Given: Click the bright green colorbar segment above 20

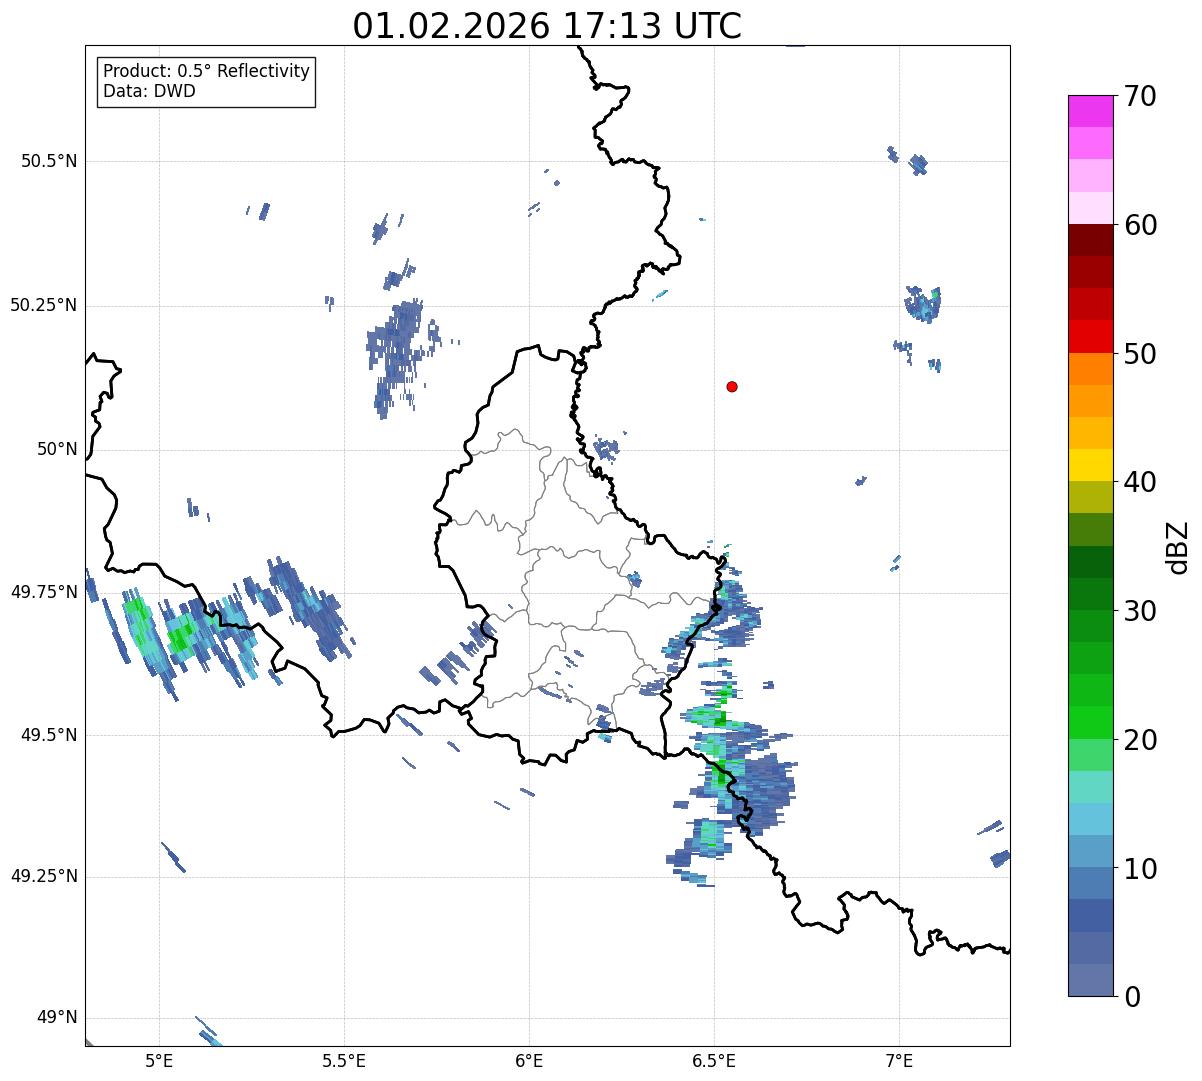Looking at the screenshot, I should [x=1091, y=723].
